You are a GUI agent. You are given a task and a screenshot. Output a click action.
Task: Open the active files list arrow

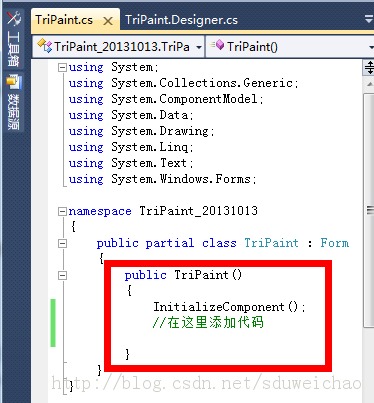coord(368,19)
